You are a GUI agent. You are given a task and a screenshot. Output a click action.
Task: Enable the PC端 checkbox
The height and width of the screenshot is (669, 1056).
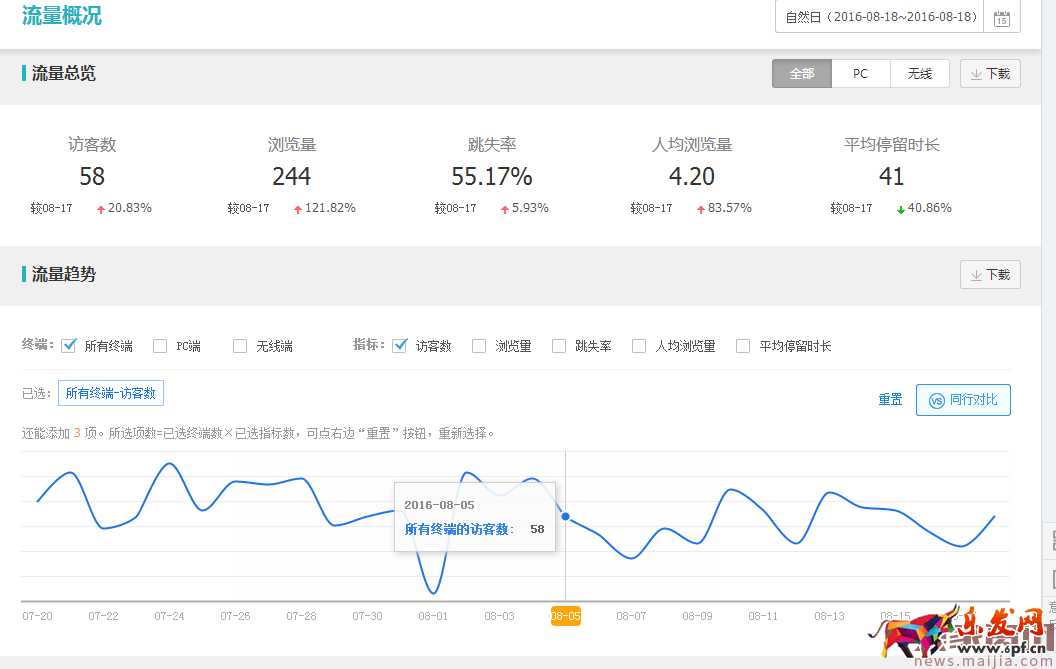160,346
